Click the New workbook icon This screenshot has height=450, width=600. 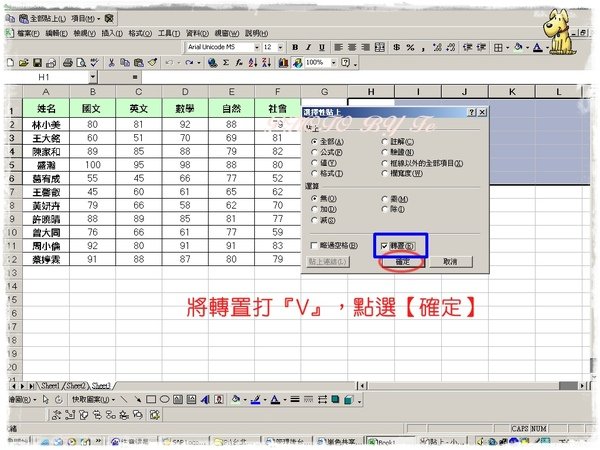[x=11, y=62]
